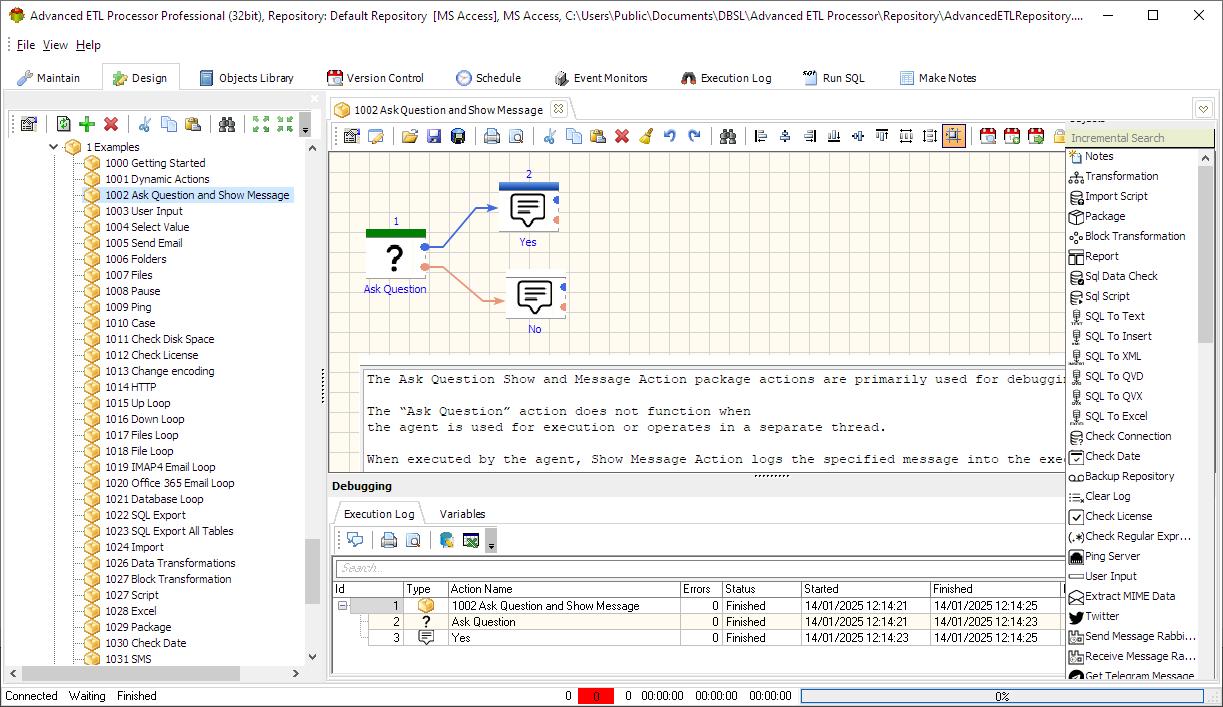Open the File menu
Image resolution: width=1223 pixels, height=707 pixels.
26,45
